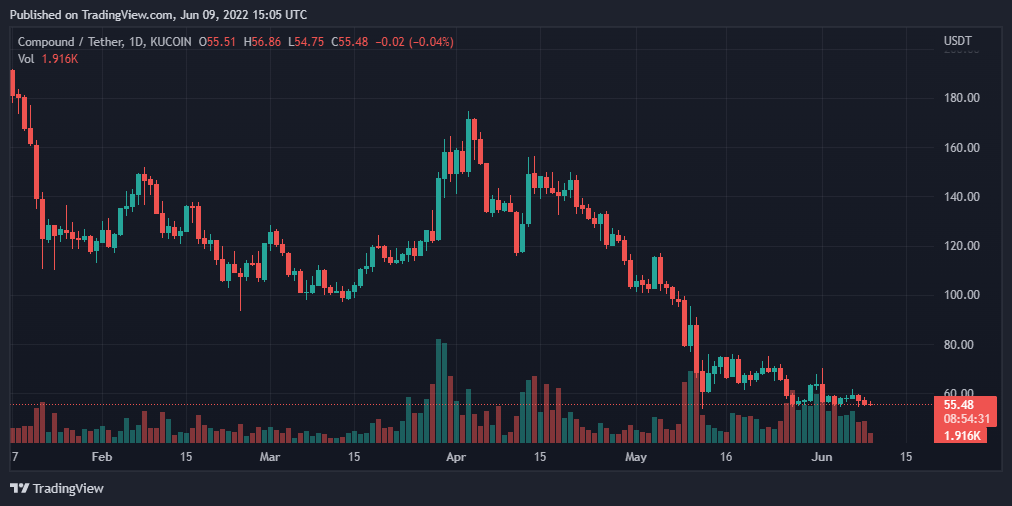Click the USDT currency label

[x=958, y=41]
